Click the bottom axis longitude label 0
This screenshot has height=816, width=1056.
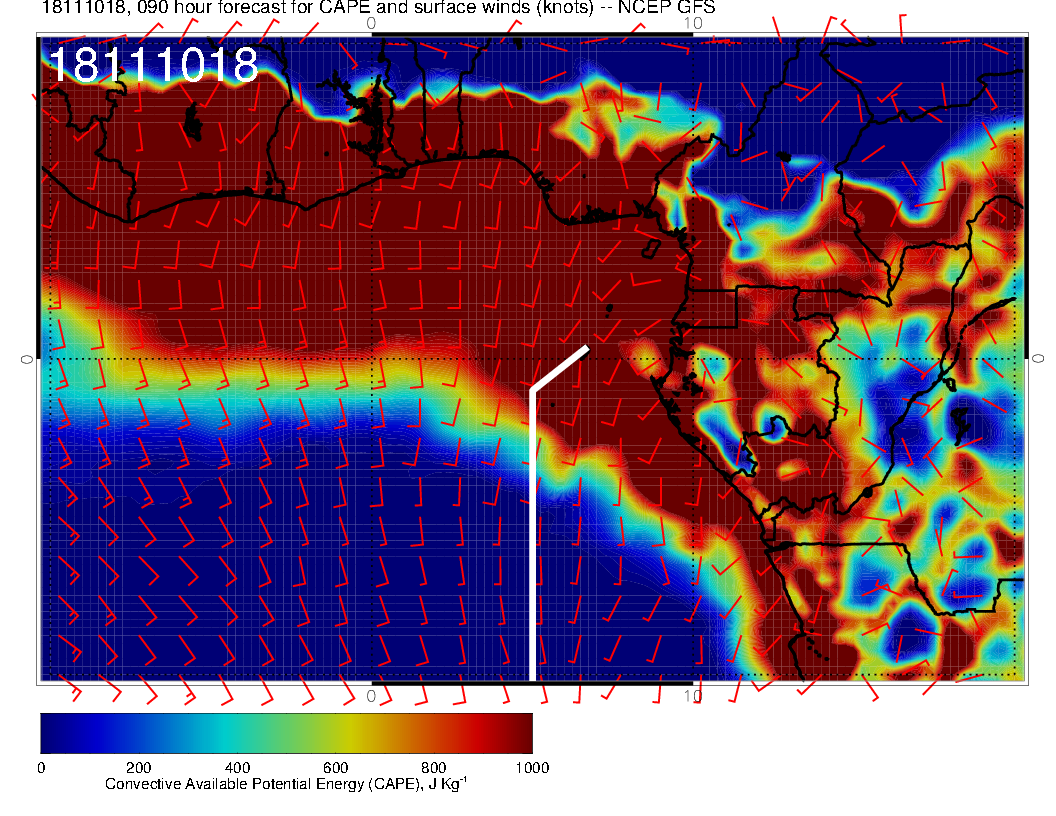point(371,695)
